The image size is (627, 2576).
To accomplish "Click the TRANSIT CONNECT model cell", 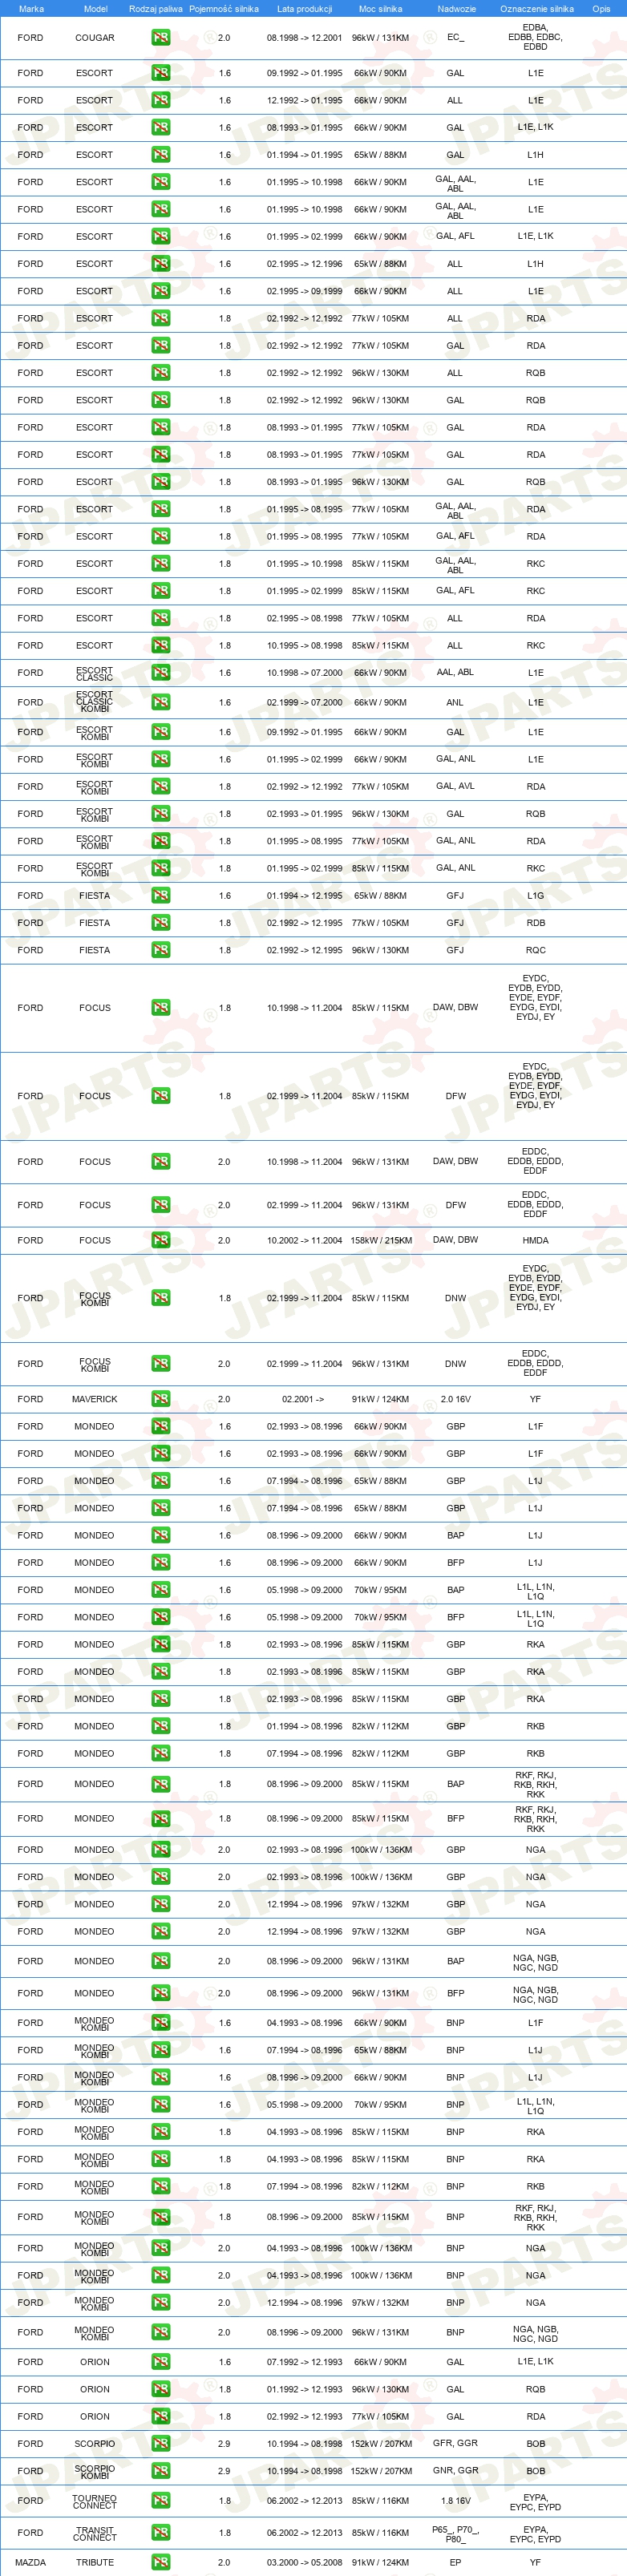I will pos(95,2533).
